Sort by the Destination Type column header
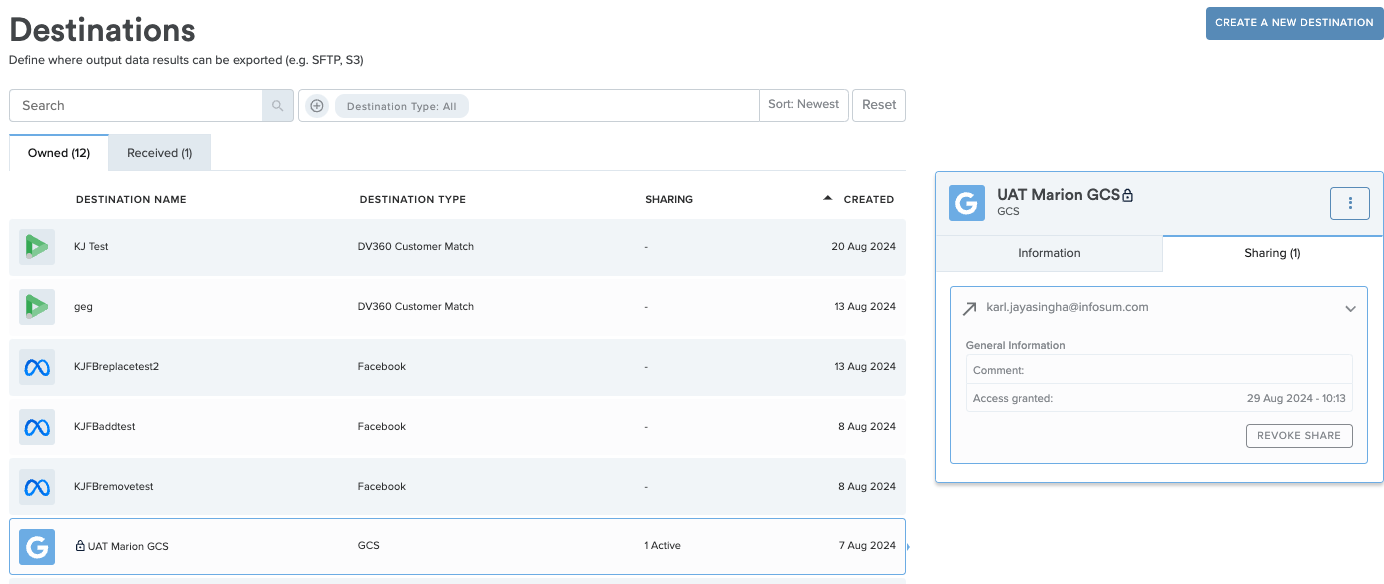This screenshot has height=584, width=1384. (x=412, y=199)
